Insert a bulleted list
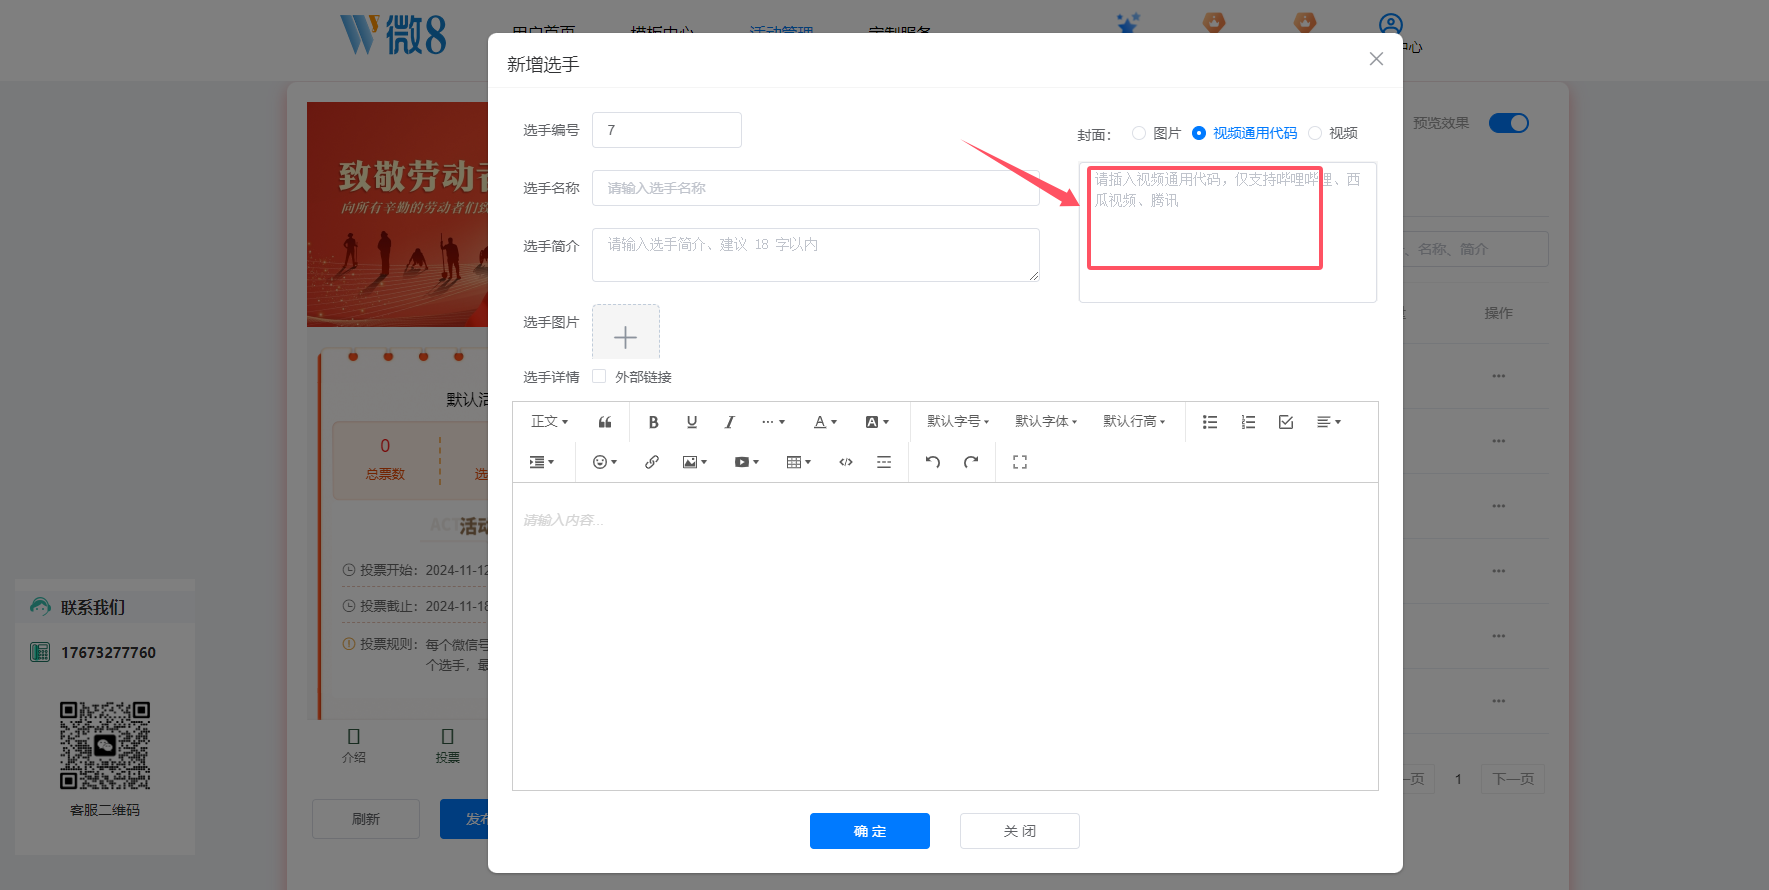Image resolution: width=1769 pixels, height=890 pixels. coord(1210,422)
